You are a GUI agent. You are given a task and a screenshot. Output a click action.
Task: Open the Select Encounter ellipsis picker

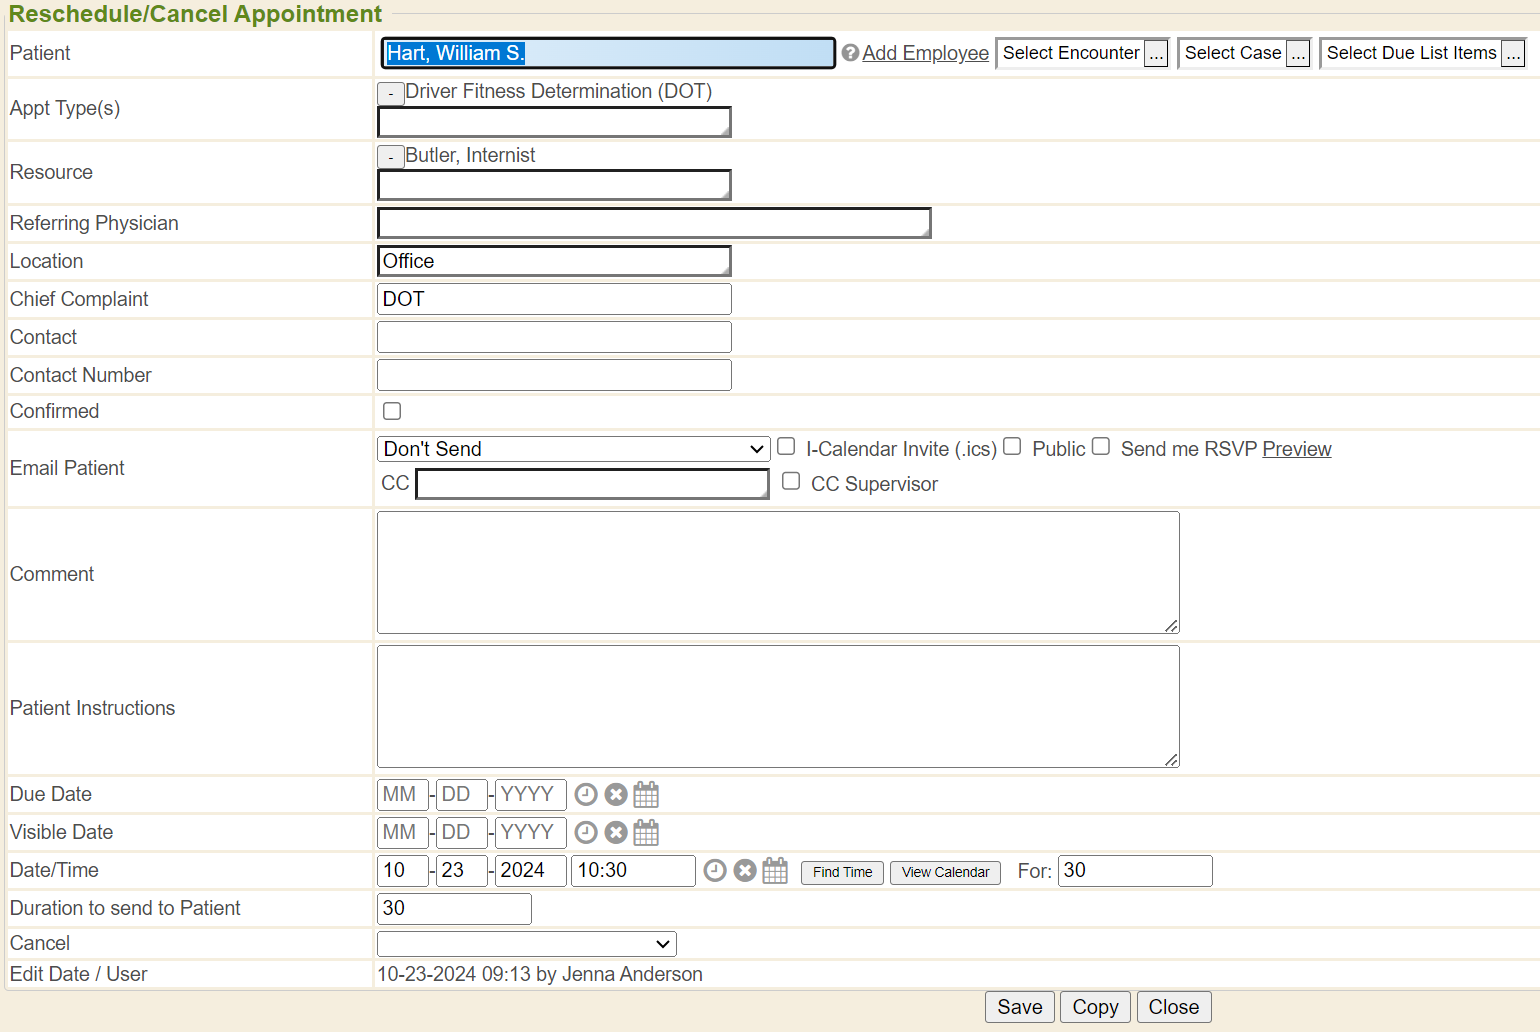click(x=1156, y=54)
